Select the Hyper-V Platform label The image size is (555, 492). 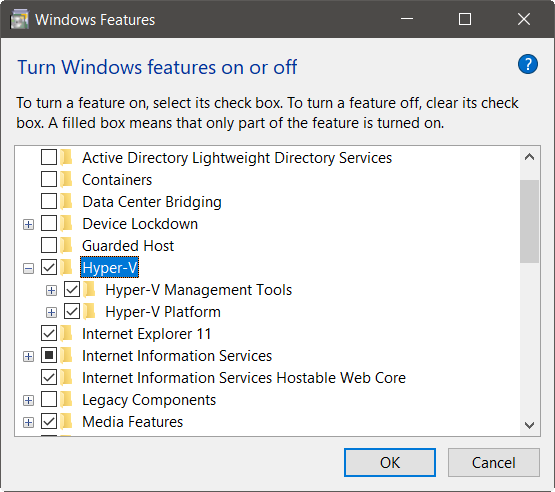point(163,312)
